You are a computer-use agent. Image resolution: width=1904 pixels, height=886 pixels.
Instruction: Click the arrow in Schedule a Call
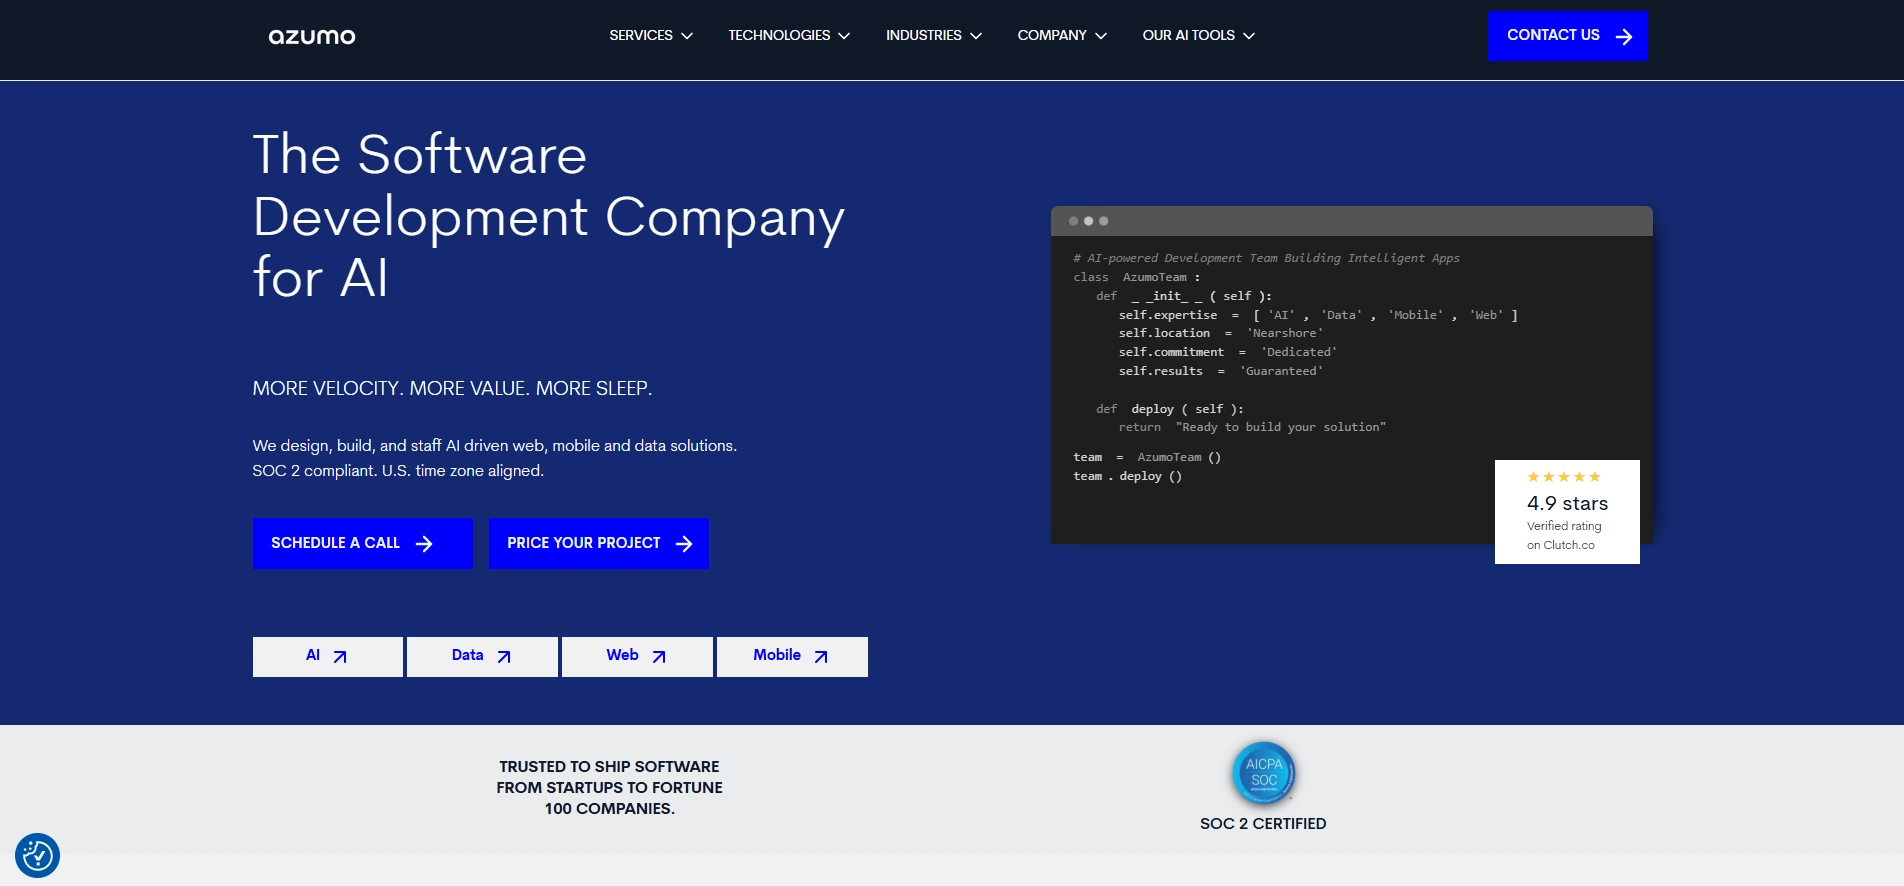[424, 544]
